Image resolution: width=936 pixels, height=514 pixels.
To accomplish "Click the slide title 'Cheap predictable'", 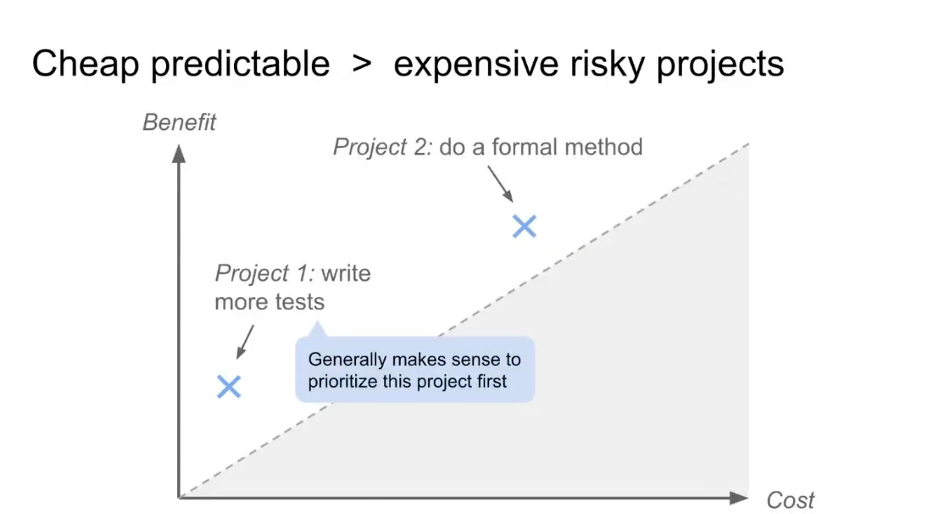I will click(x=181, y=64).
